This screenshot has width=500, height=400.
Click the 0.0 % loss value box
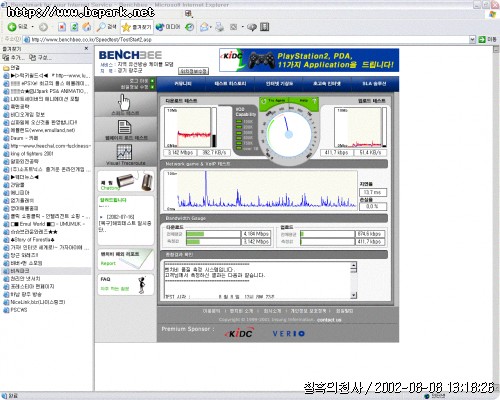[373, 207]
